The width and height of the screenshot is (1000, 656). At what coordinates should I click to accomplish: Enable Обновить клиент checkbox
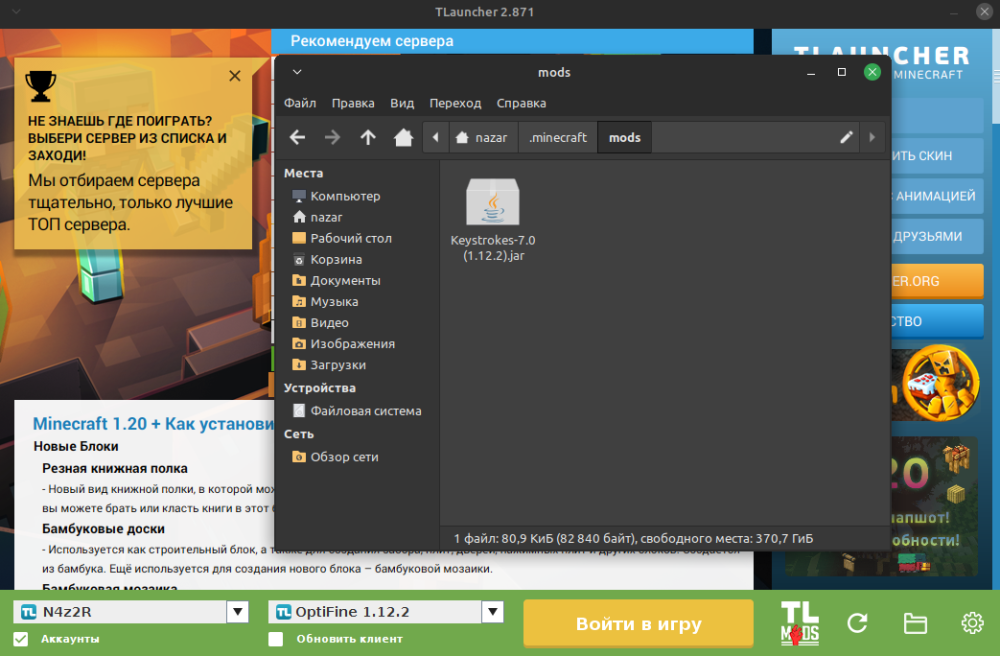276,639
